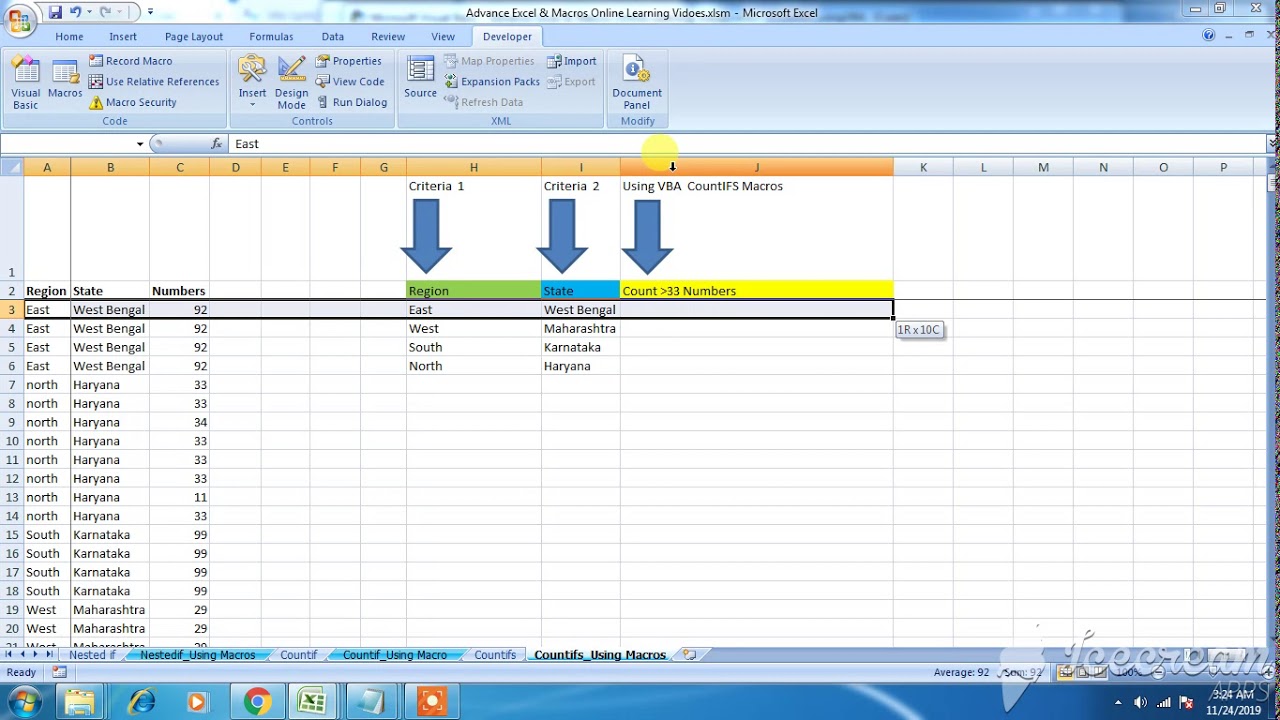Click the Insert Function fx button

(x=217, y=144)
